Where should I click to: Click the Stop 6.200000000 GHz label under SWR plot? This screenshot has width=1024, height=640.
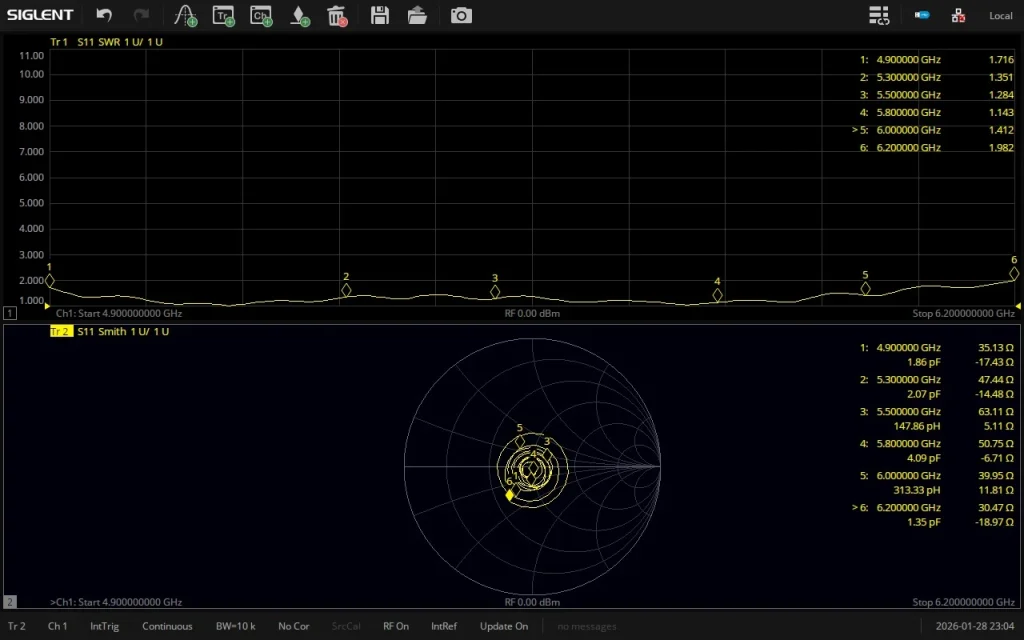point(963,313)
